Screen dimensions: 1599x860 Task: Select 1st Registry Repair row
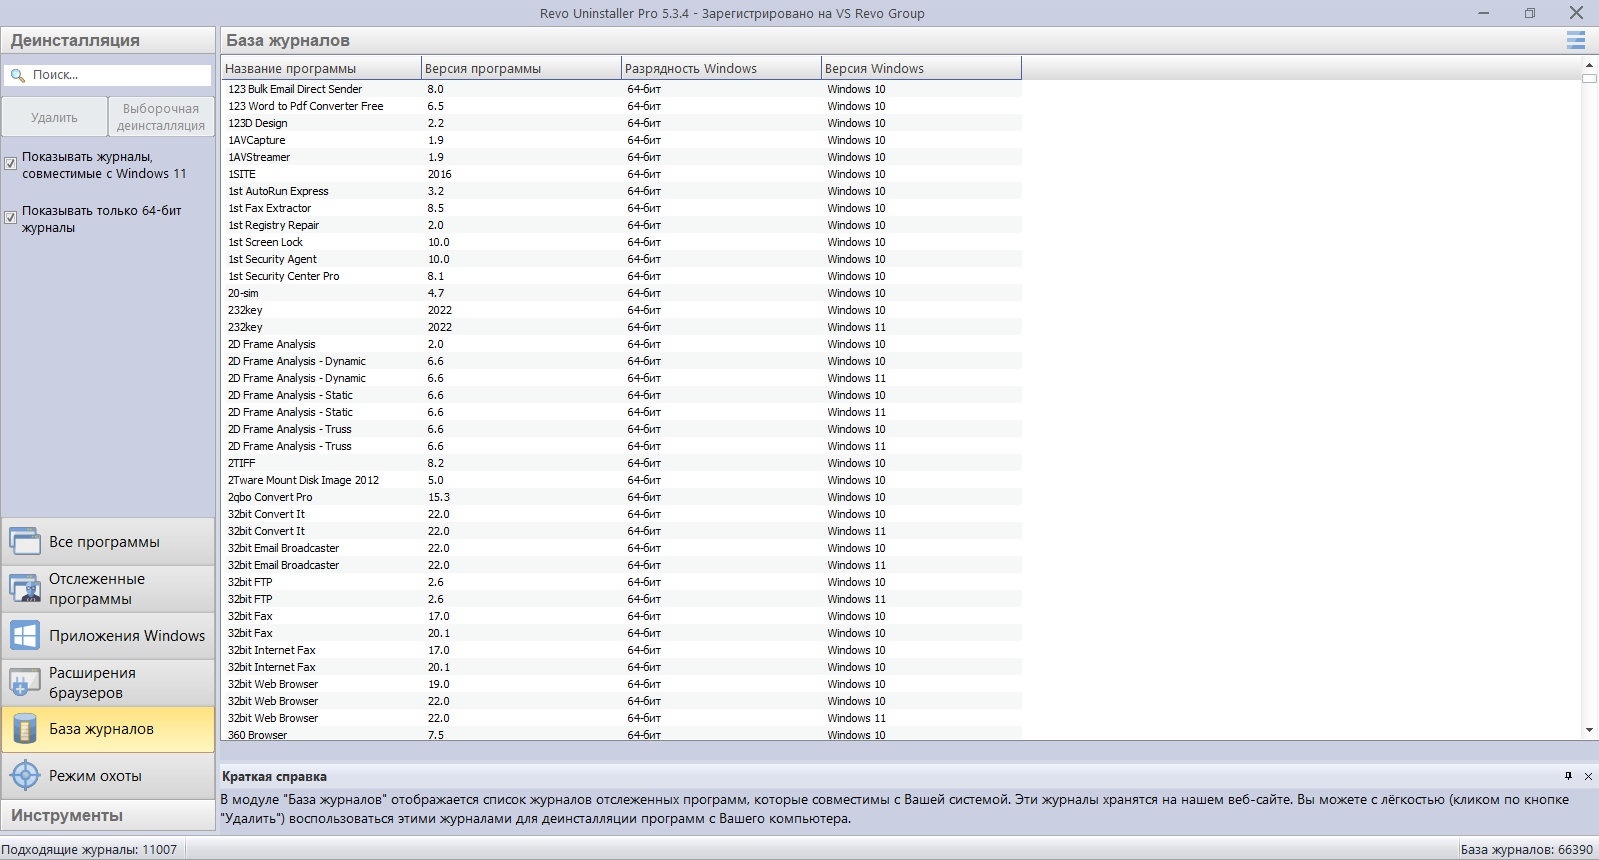[621, 225]
